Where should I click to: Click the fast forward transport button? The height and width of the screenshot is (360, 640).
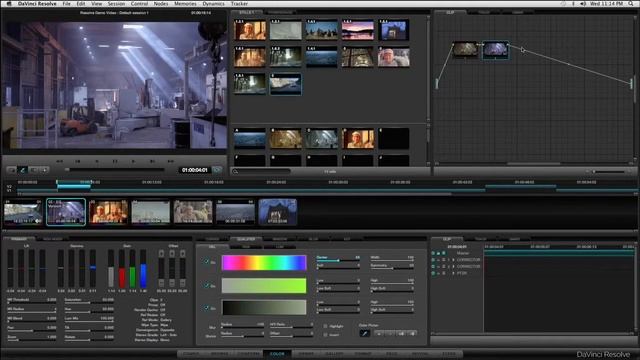[x=171, y=161]
